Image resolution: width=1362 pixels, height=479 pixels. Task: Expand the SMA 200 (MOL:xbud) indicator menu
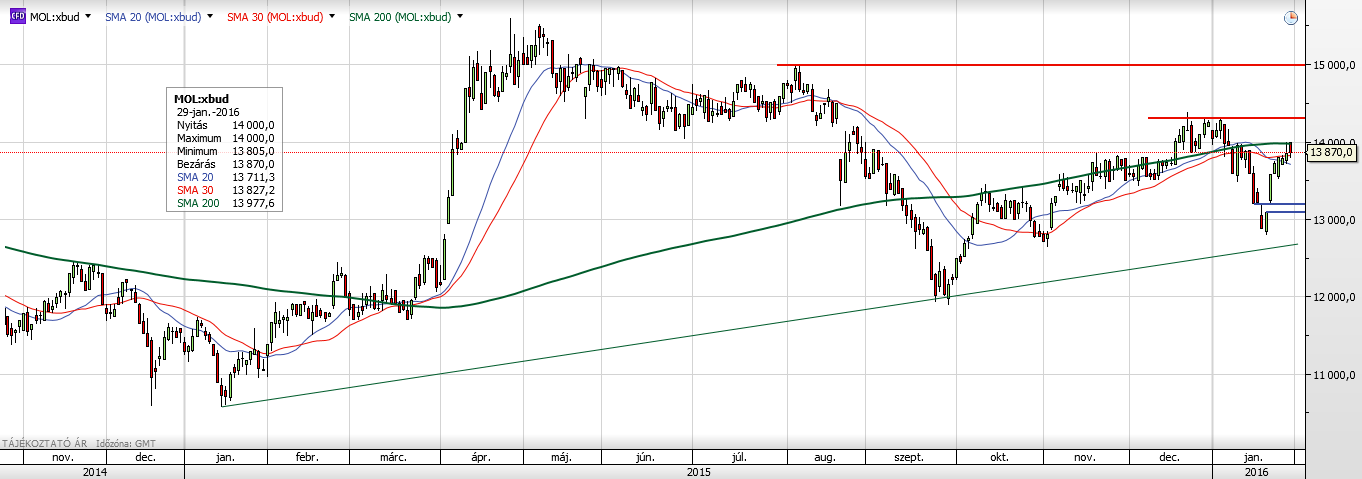click(x=460, y=17)
